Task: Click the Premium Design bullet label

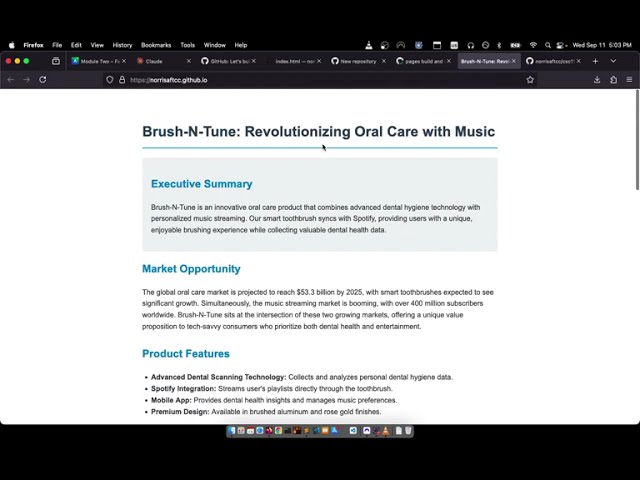Action: tap(180, 411)
